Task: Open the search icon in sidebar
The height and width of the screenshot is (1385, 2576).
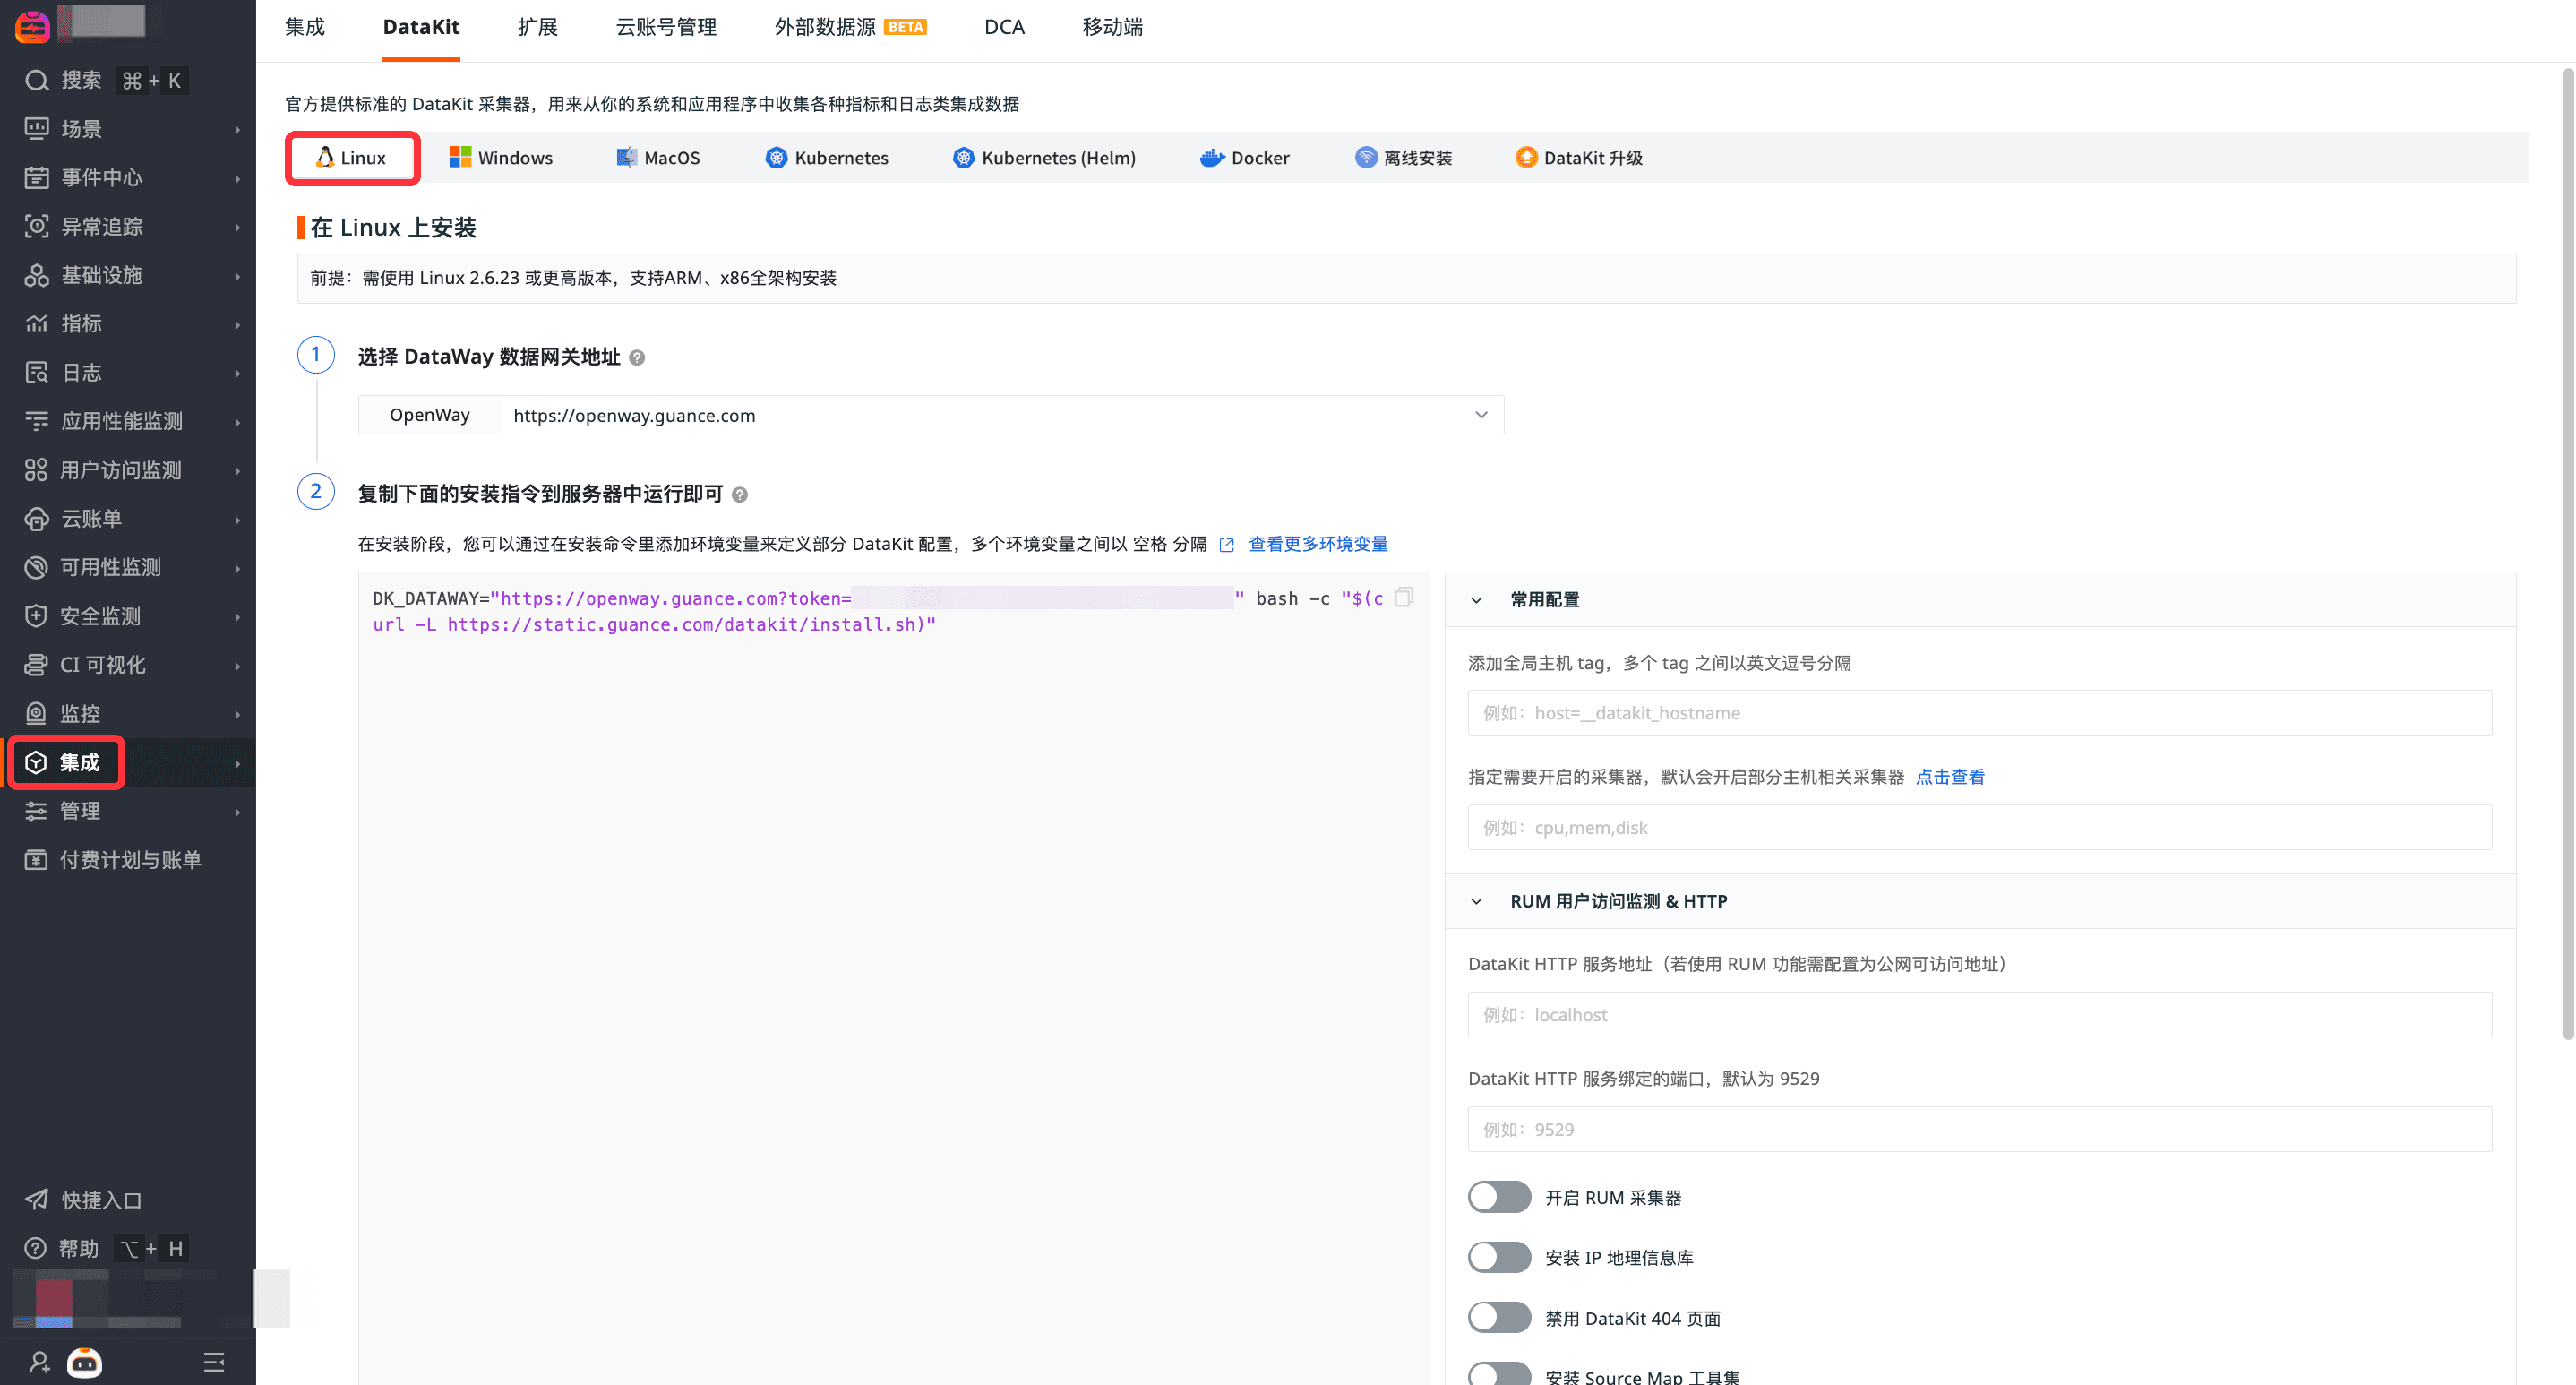Action: [x=37, y=80]
